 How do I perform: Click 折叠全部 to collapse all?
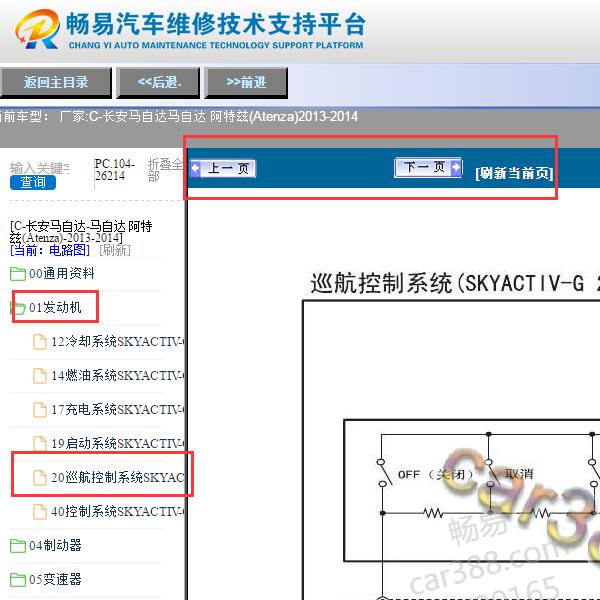click(165, 170)
